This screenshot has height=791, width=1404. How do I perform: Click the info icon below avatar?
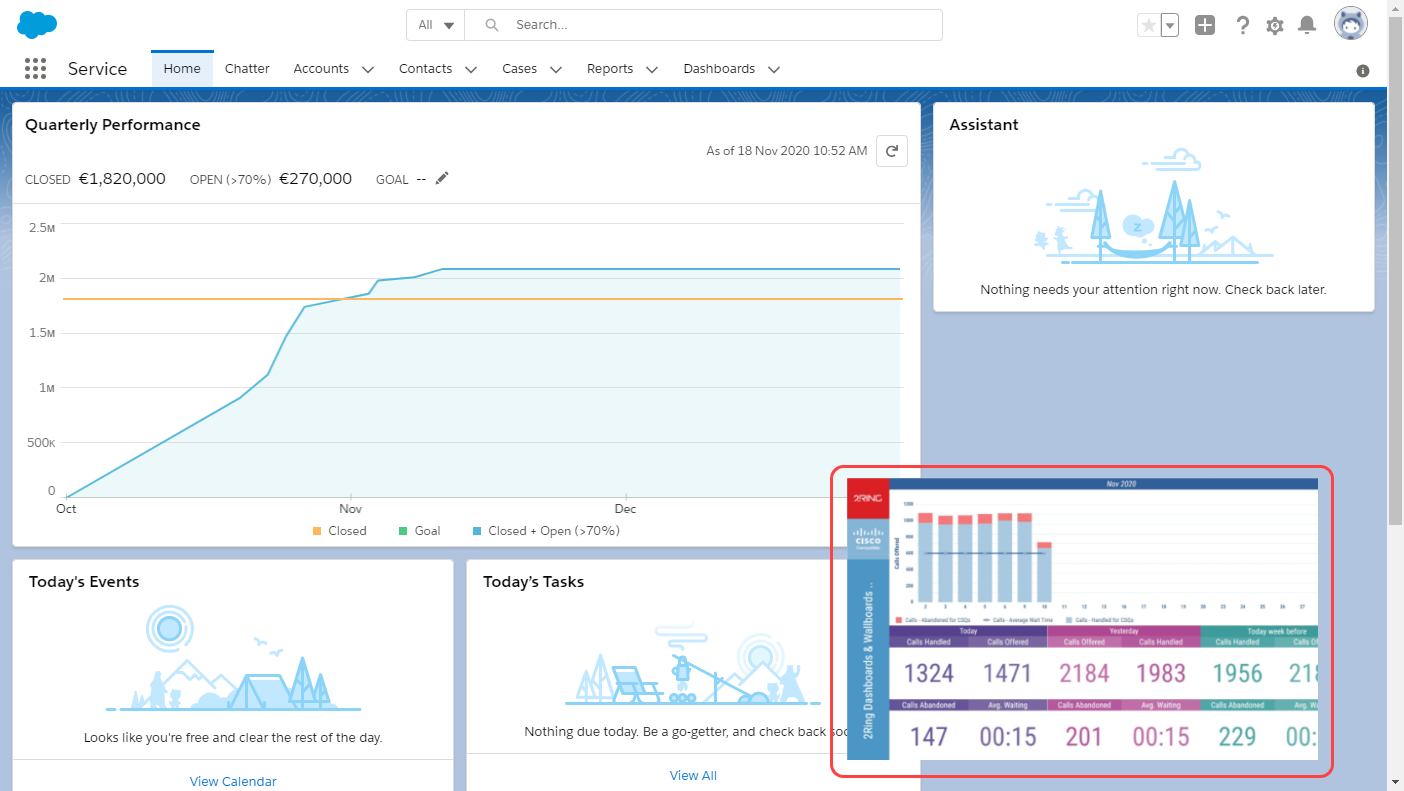tap(1363, 71)
